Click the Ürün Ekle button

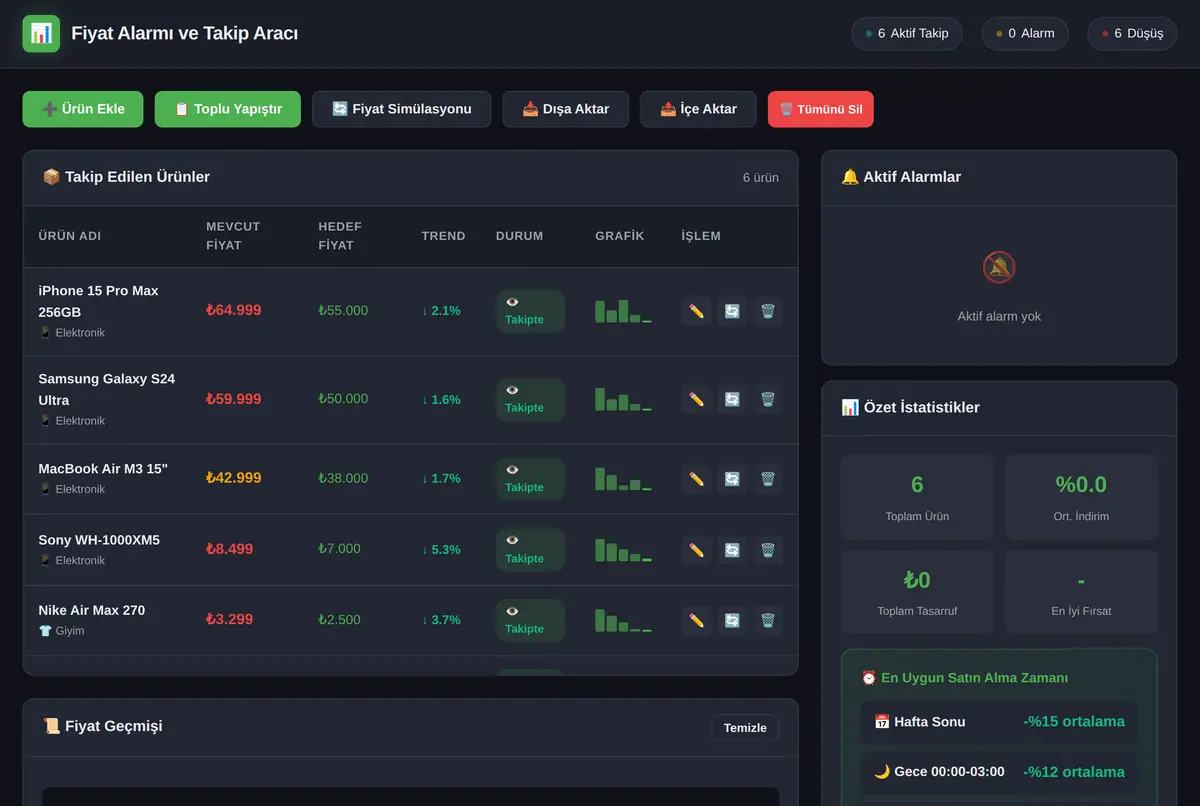(83, 109)
